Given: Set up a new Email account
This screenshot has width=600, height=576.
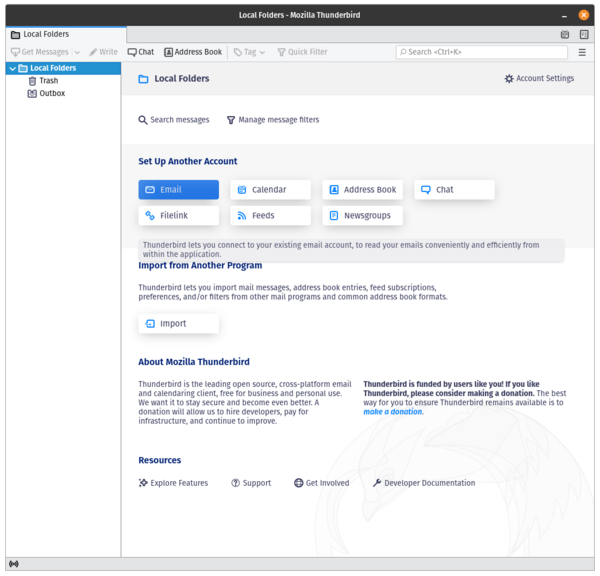Looking at the screenshot, I should point(179,190).
